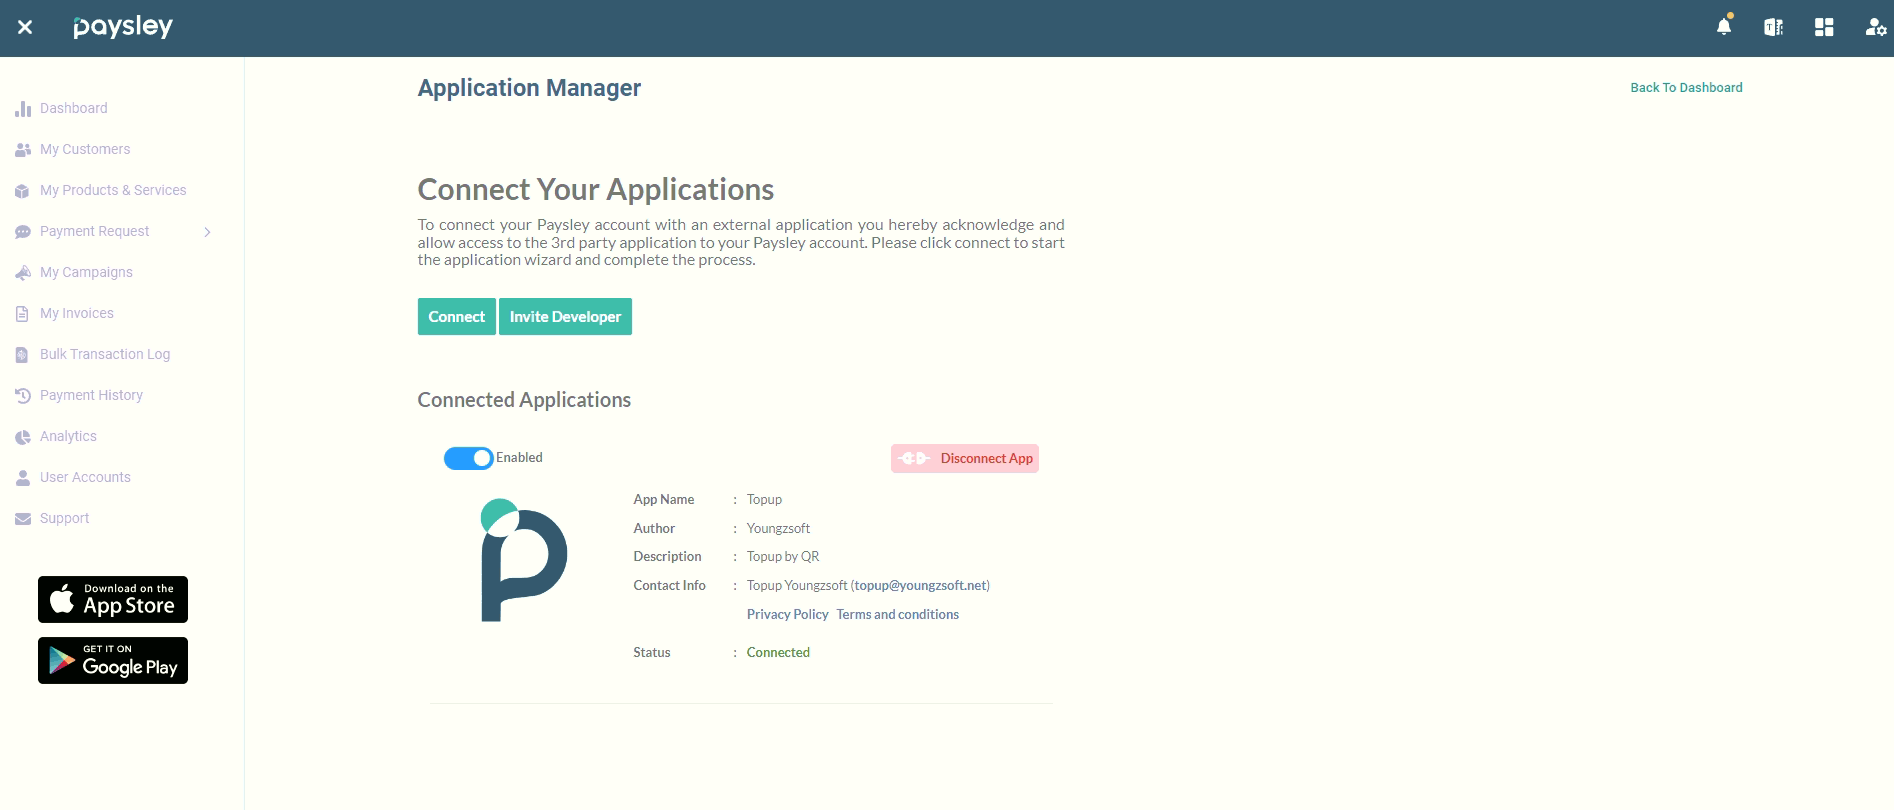Close the sidebar with the X icon

pyautogui.click(x=25, y=27)
